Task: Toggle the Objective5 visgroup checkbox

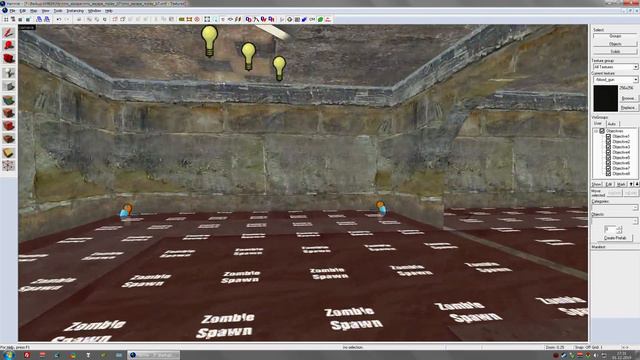Action: coord(609,158)
